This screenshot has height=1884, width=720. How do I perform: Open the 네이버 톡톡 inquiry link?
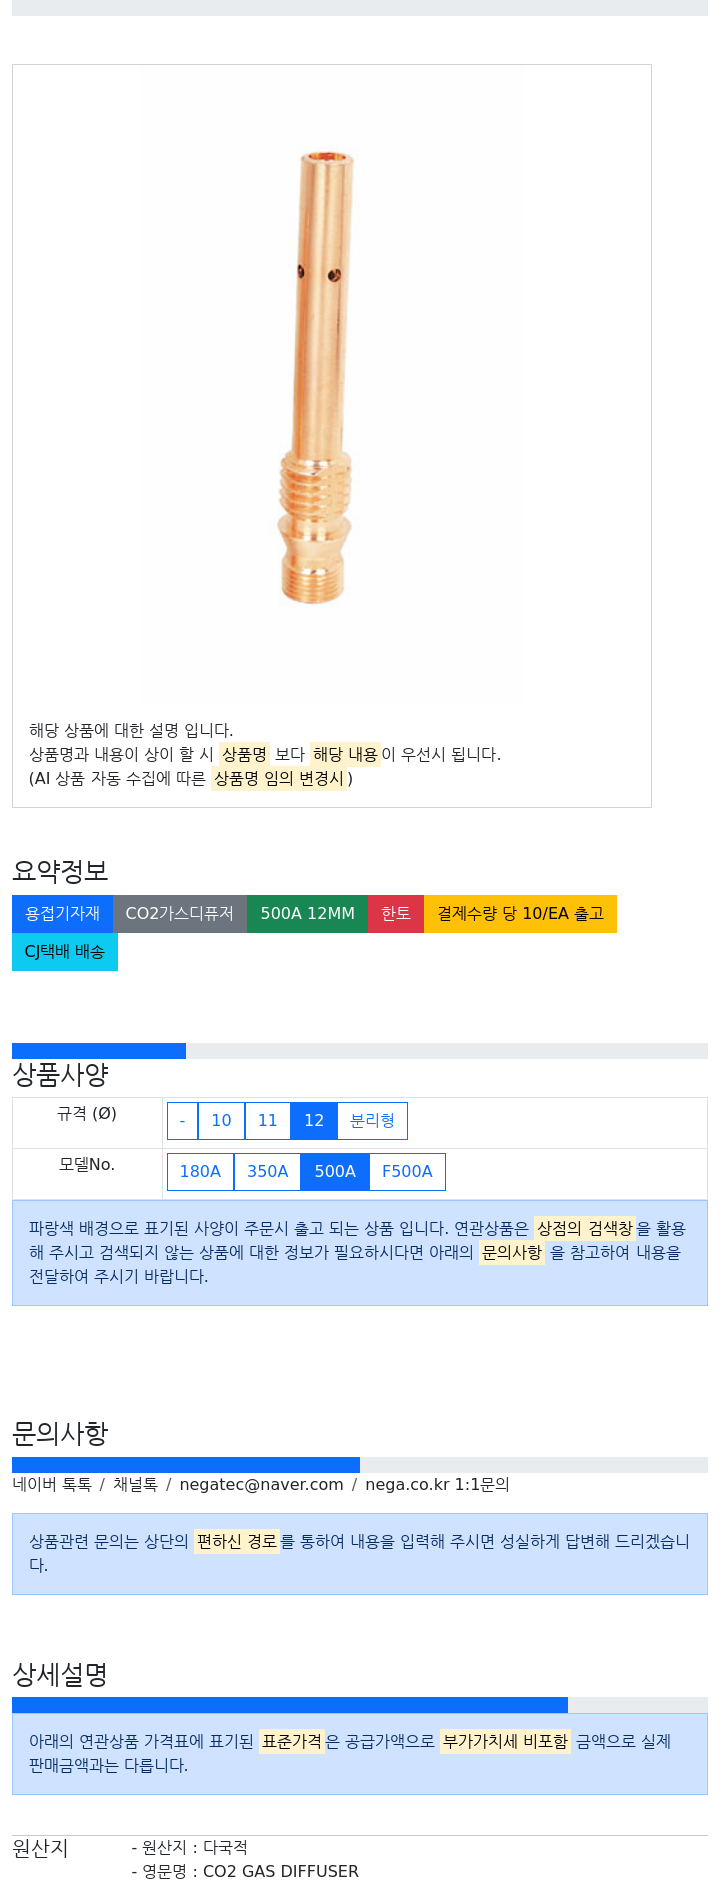click(x=52, y=1485)
